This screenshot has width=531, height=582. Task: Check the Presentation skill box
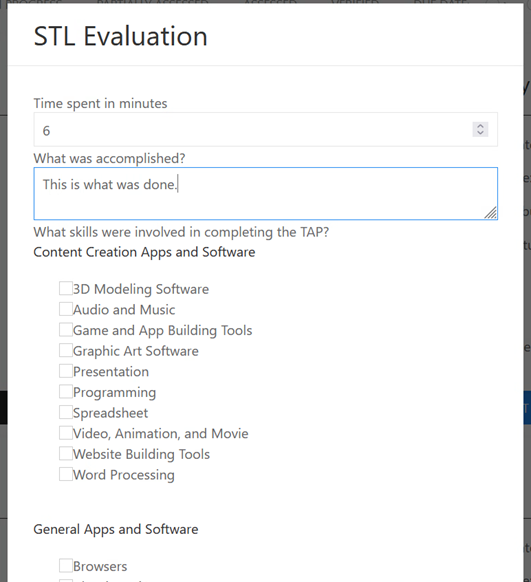pos(66,371)
